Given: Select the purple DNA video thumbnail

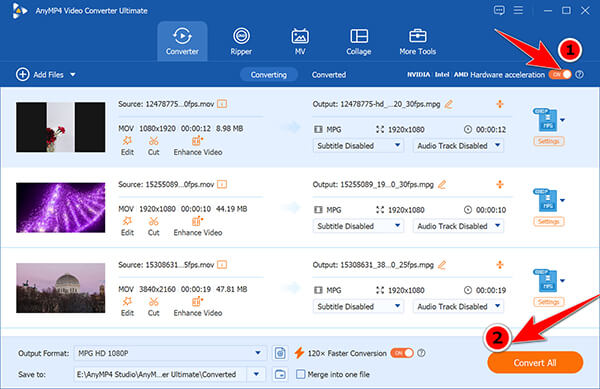Looking at the screenshot, I should 60,208.
